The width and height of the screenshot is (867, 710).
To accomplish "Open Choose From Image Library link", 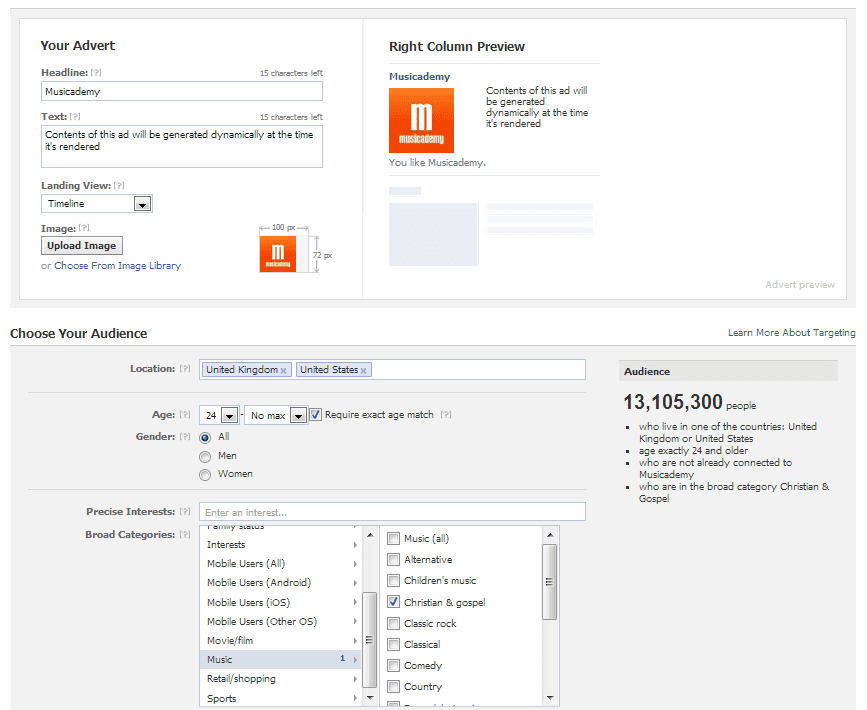I will point(117,266).
